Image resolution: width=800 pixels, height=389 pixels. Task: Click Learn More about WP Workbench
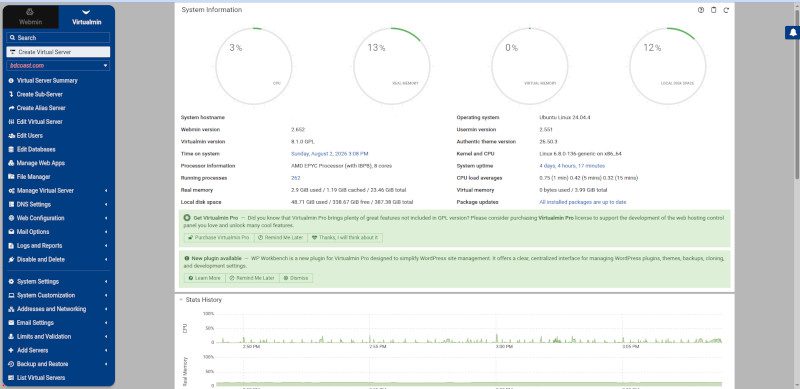coord(204,278)
